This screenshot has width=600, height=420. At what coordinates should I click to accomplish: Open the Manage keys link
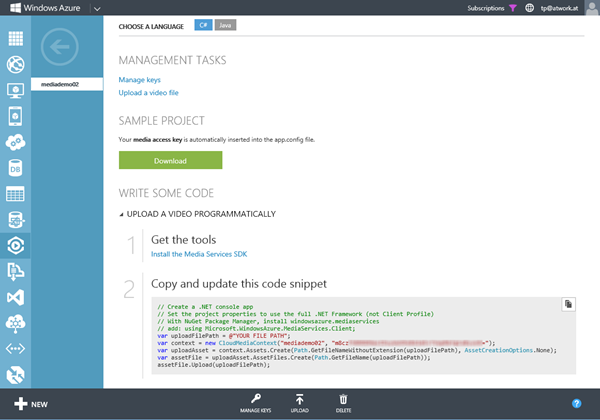[x=139, y=79]
